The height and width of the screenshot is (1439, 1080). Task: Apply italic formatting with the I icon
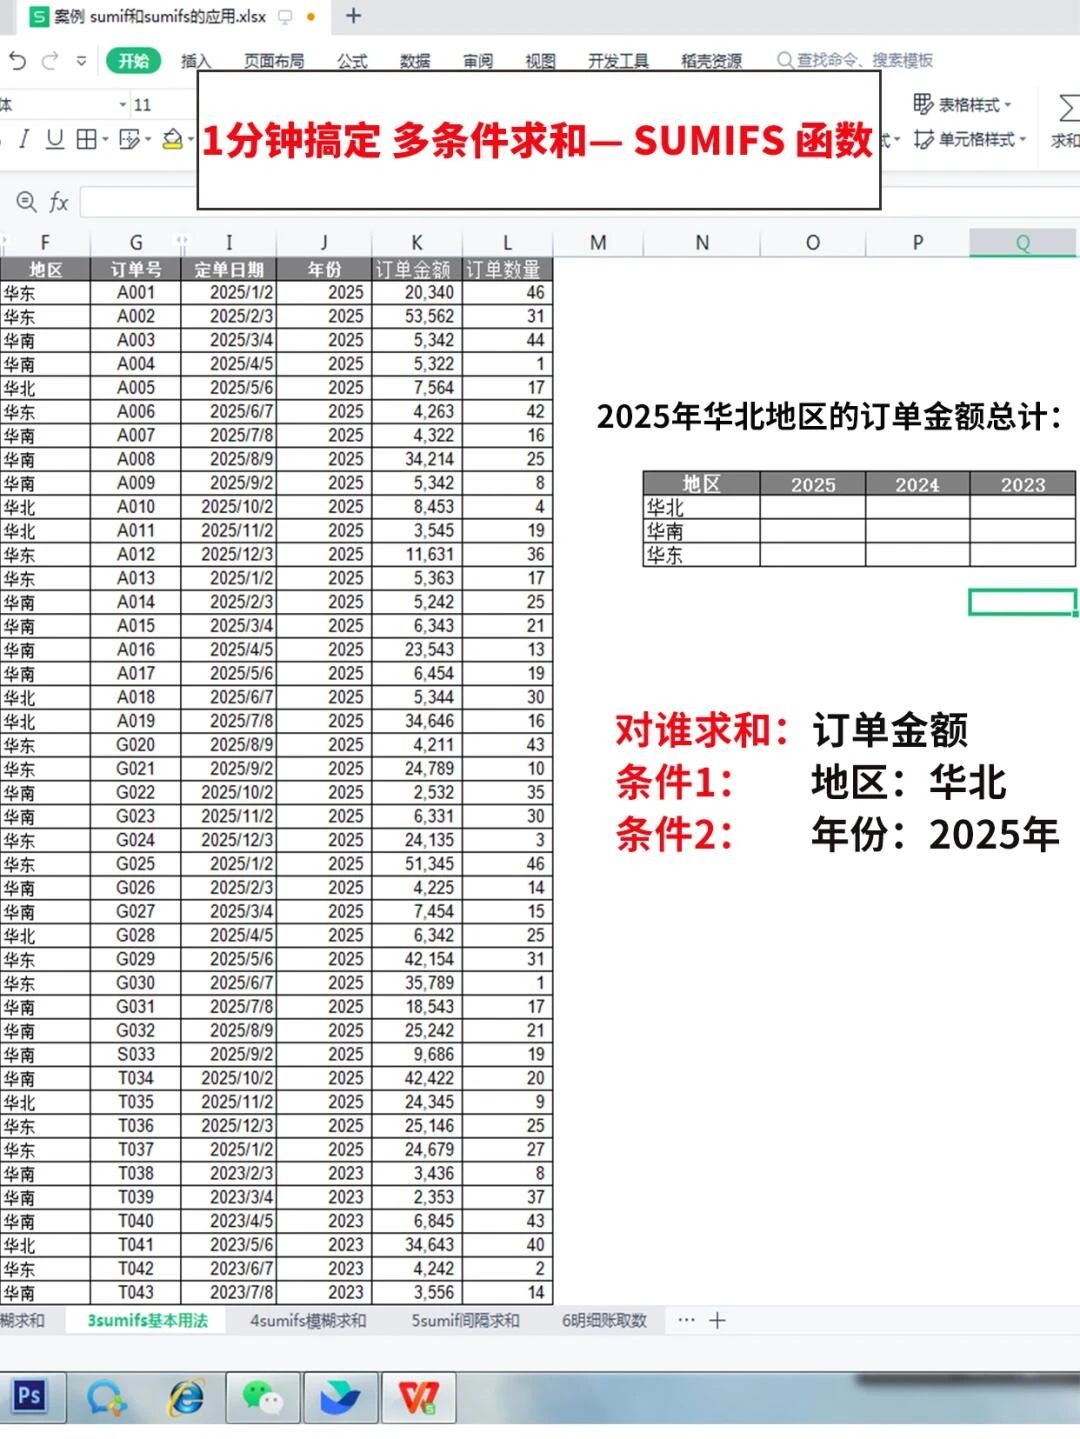click(24, 139)
